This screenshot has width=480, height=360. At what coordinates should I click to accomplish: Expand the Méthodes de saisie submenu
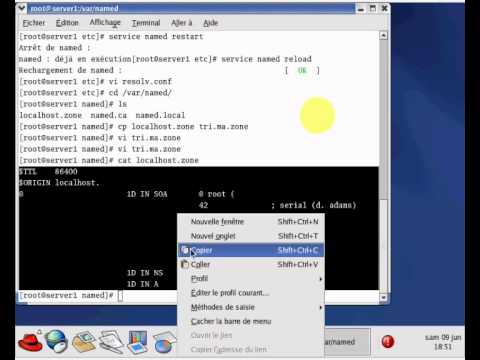(x=251, y=307)
